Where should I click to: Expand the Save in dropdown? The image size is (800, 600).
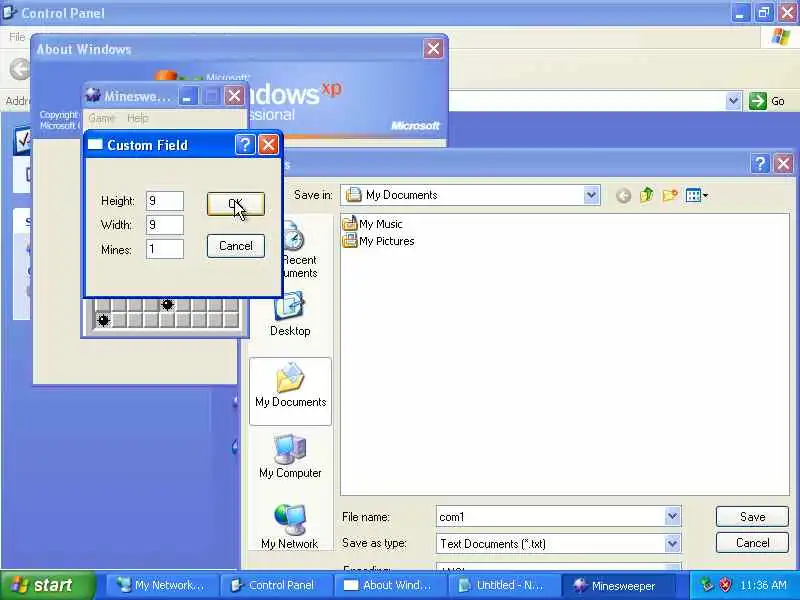click(x=591, y=195)
